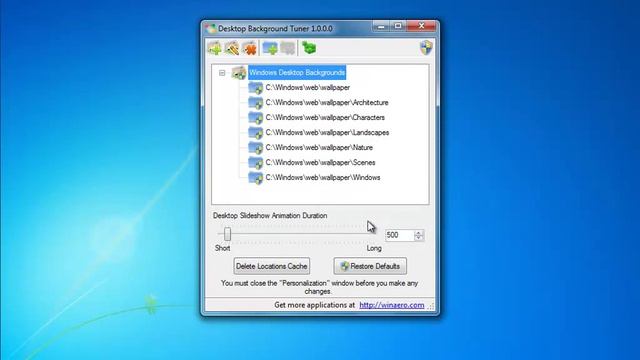Collapse the Windows Desktop Backgrounds tree node
This screenshot has width=640, height=360.
click(222, 73)
